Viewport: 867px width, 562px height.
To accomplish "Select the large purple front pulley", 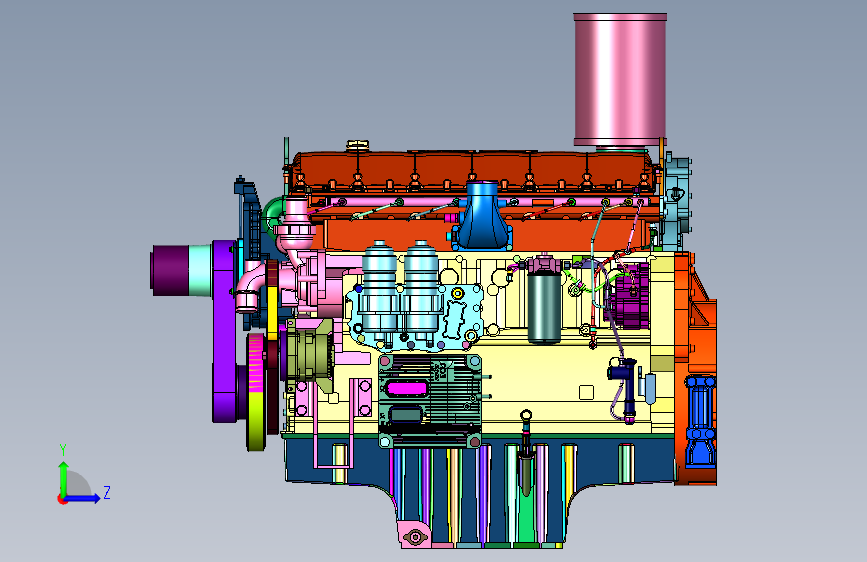I will (224, 332).
